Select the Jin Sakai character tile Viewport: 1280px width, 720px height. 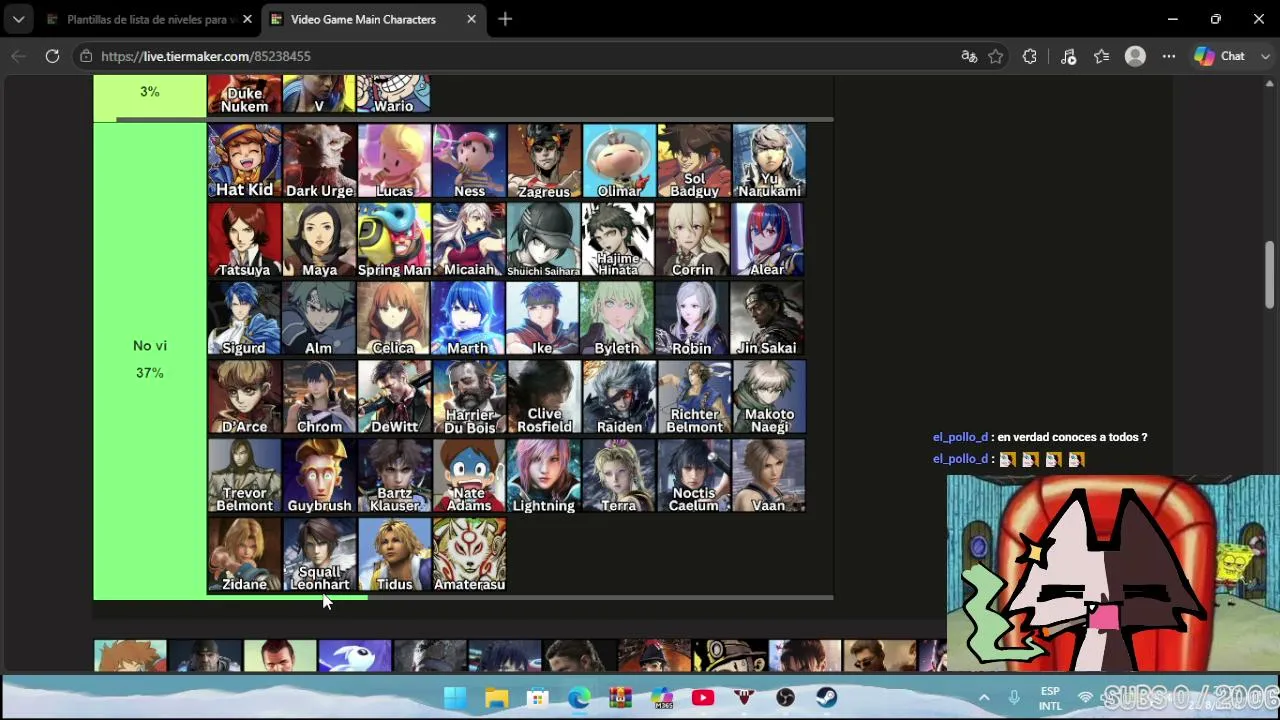coord(769,318)
